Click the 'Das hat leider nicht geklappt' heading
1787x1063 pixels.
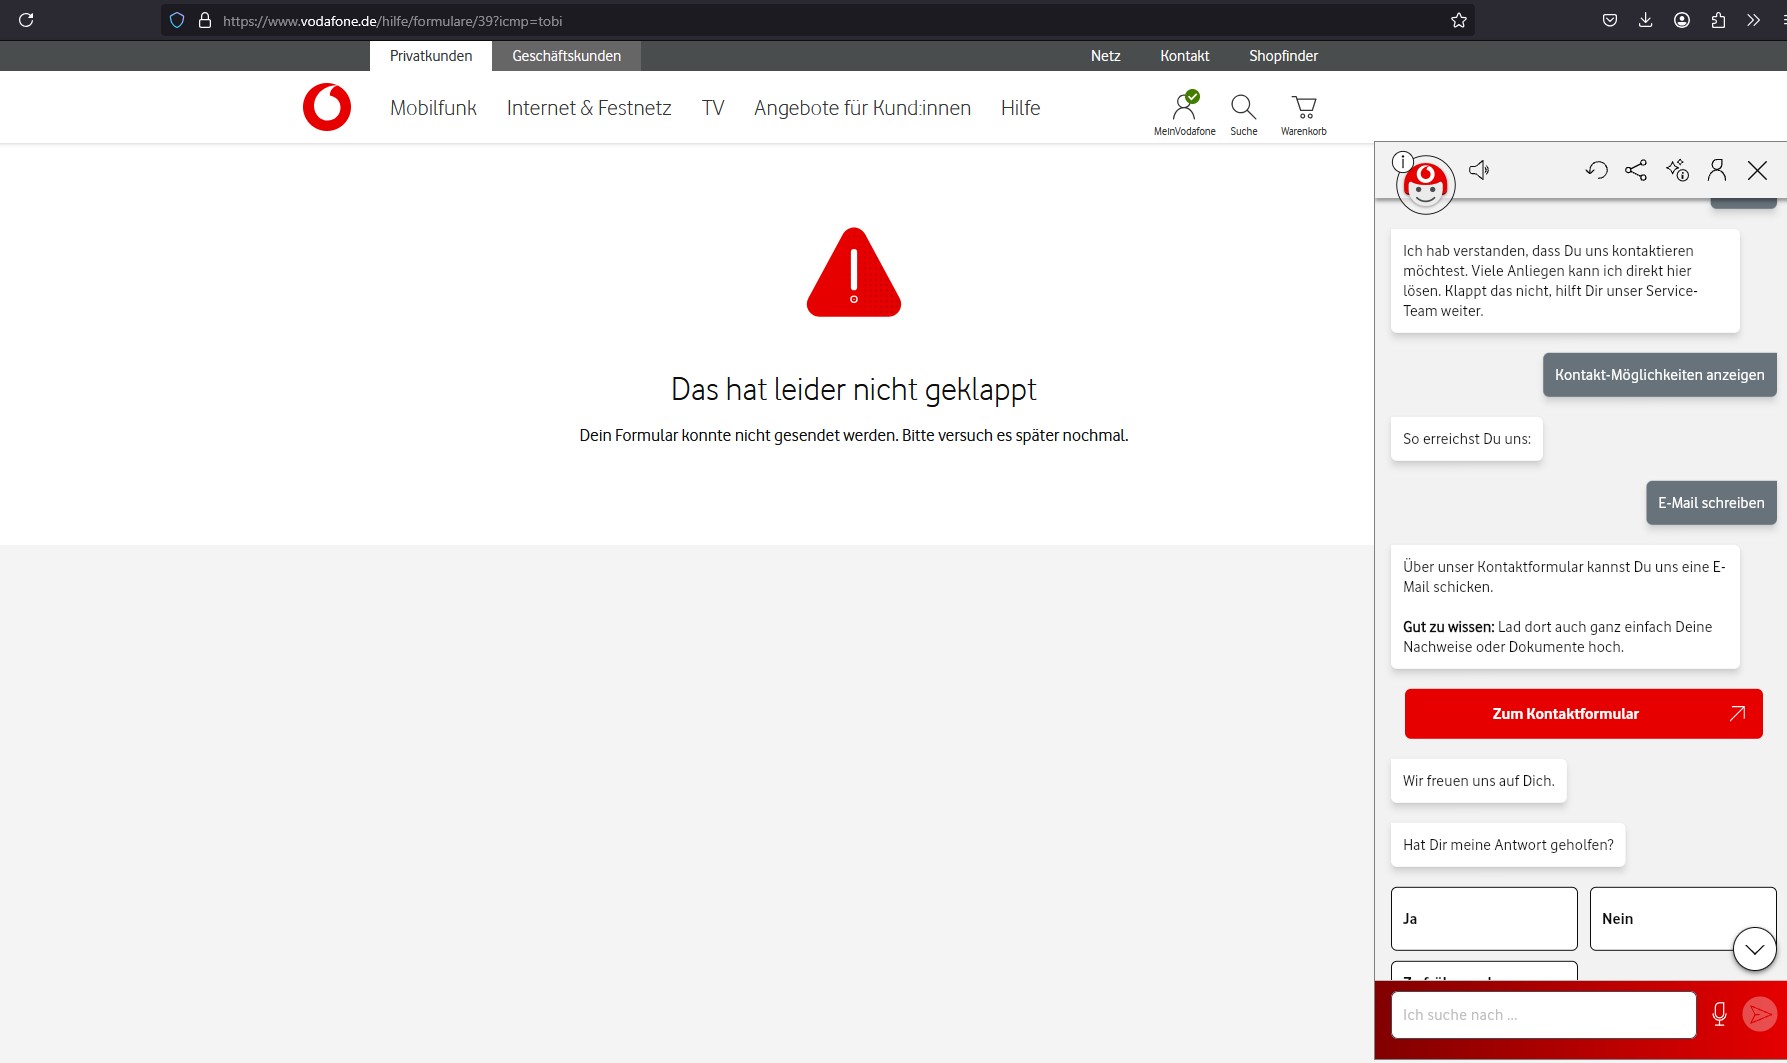pos(854,389)
